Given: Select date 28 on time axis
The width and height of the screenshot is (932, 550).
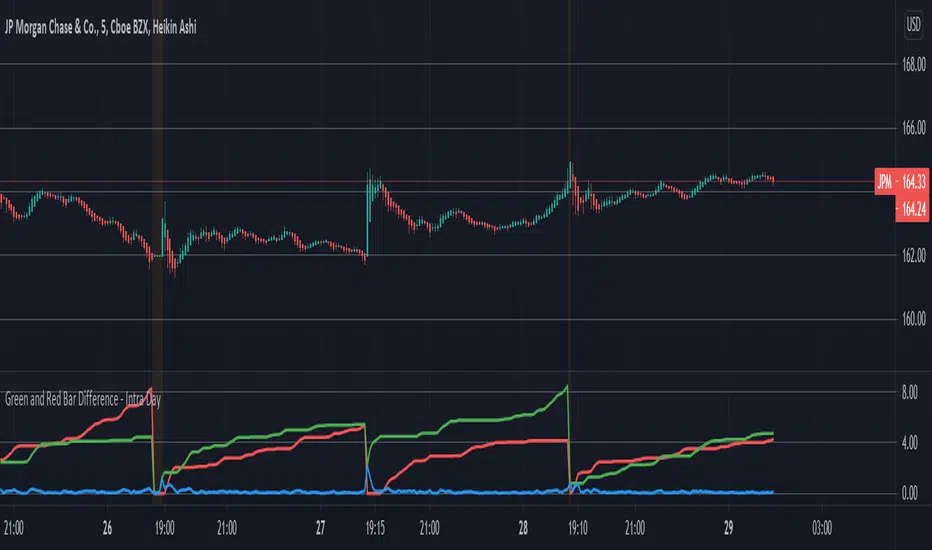Looking at the screenshot, I should point(522,528).
